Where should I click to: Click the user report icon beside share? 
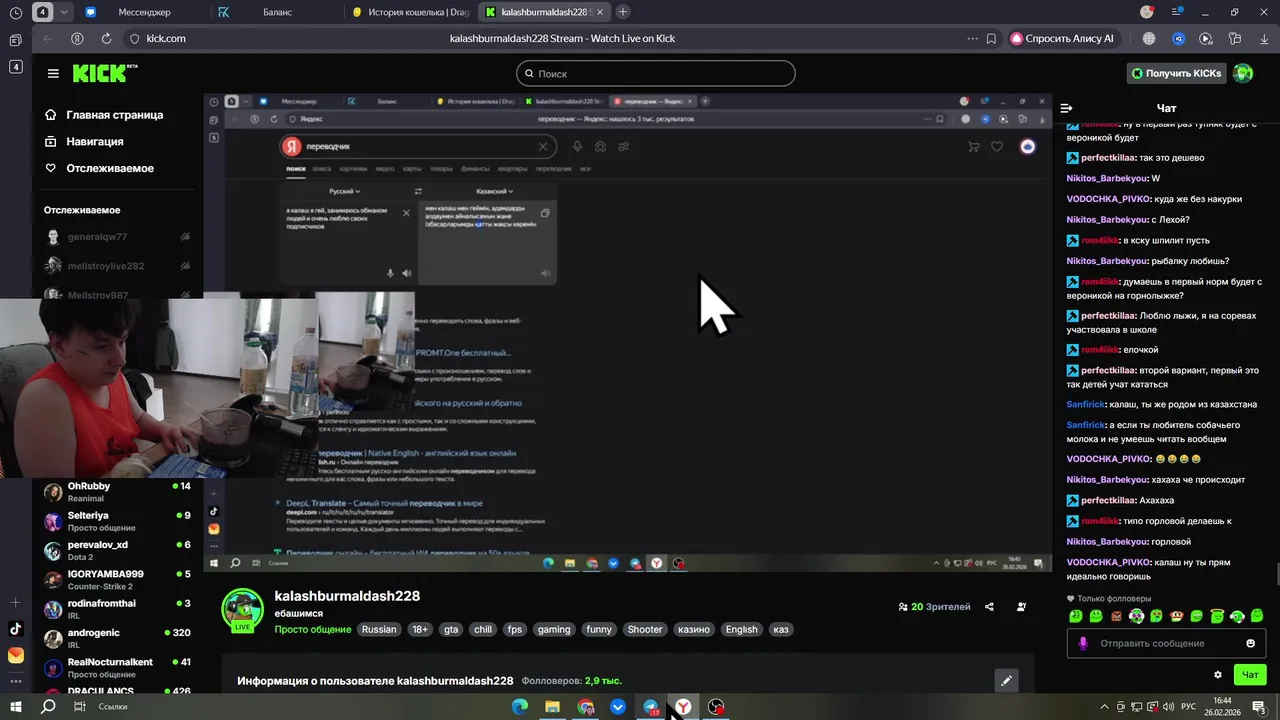(1021, 607)
